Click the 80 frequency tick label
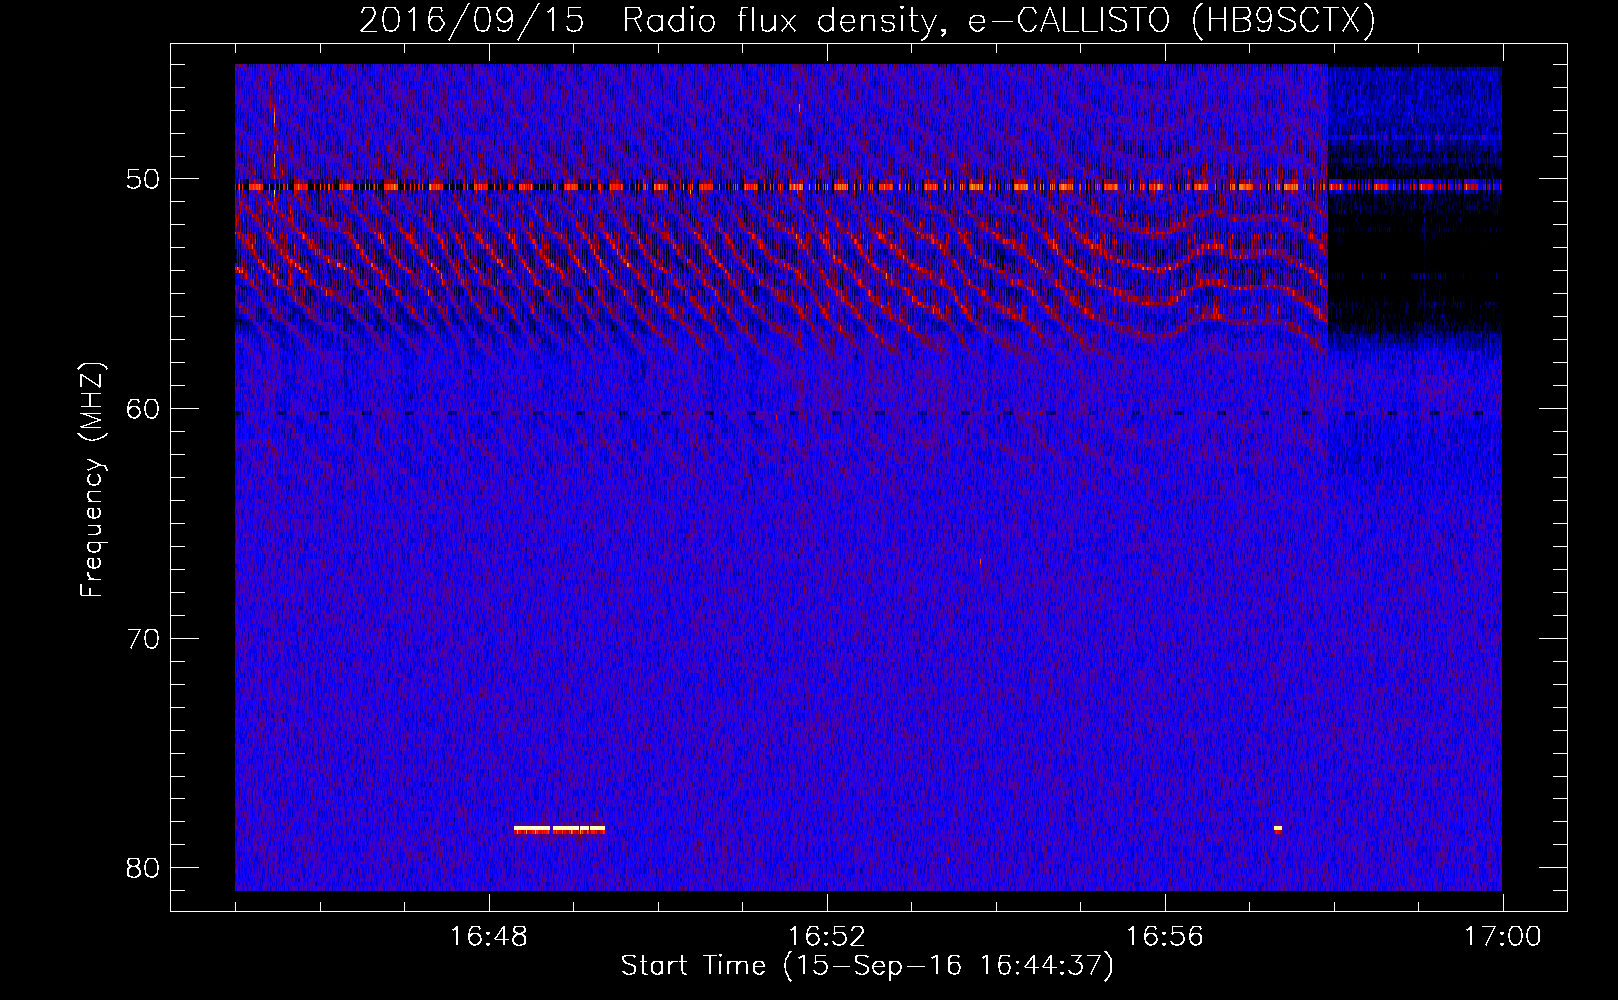 144,867
